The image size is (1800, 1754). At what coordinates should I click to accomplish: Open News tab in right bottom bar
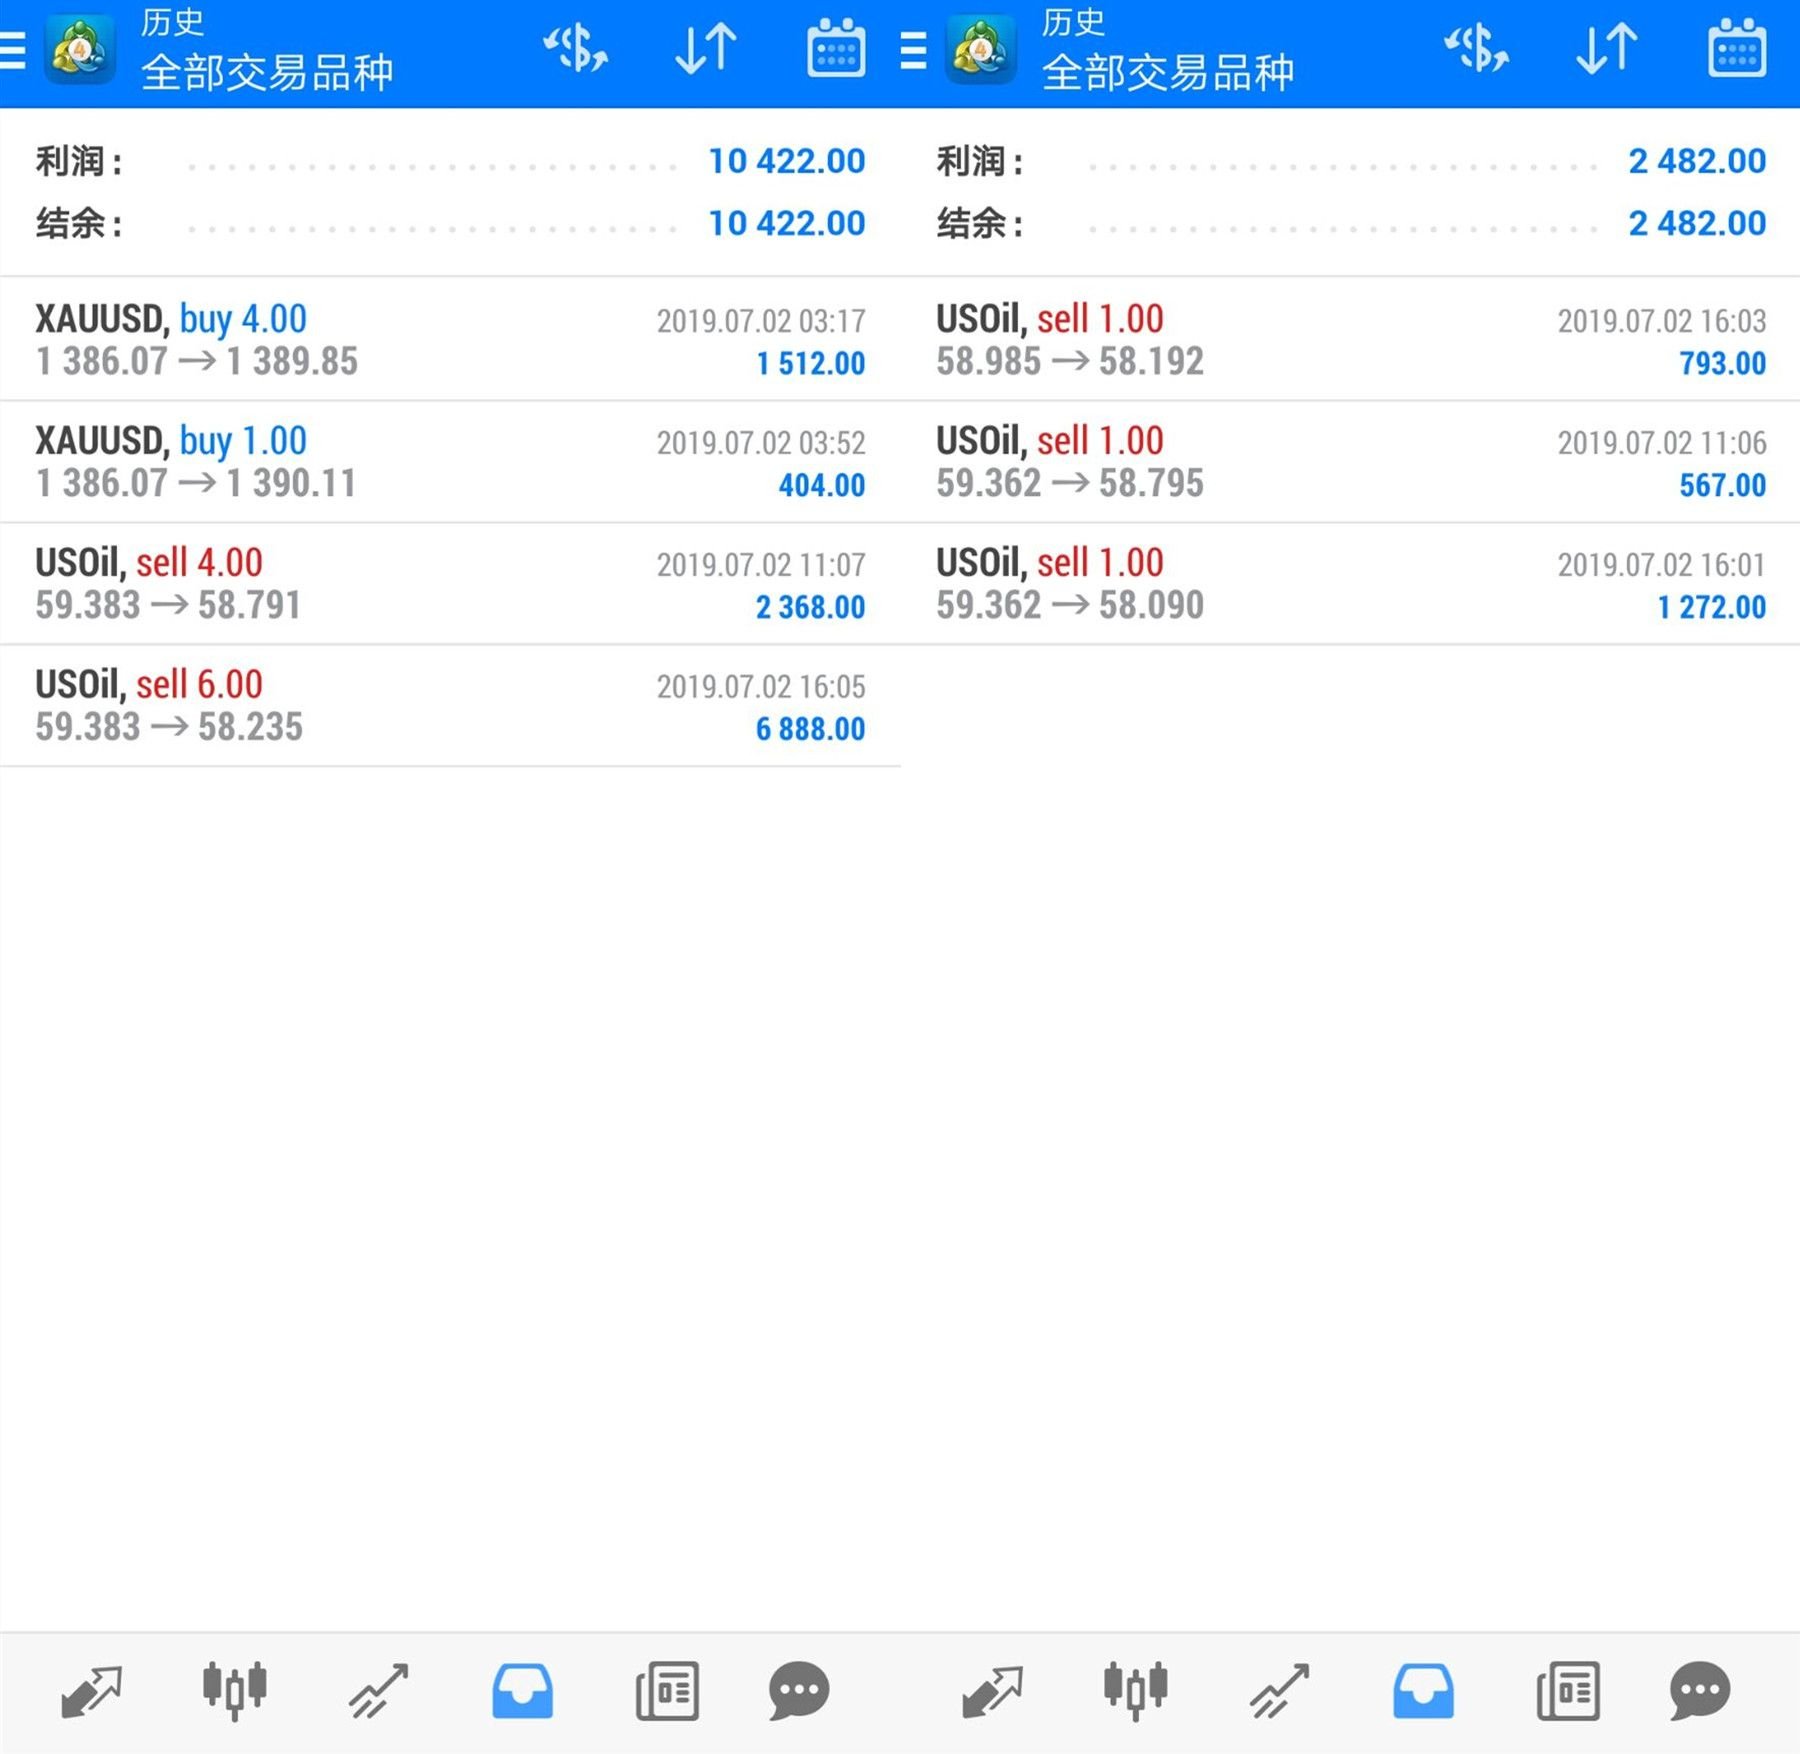[x=1568, y=1691]
